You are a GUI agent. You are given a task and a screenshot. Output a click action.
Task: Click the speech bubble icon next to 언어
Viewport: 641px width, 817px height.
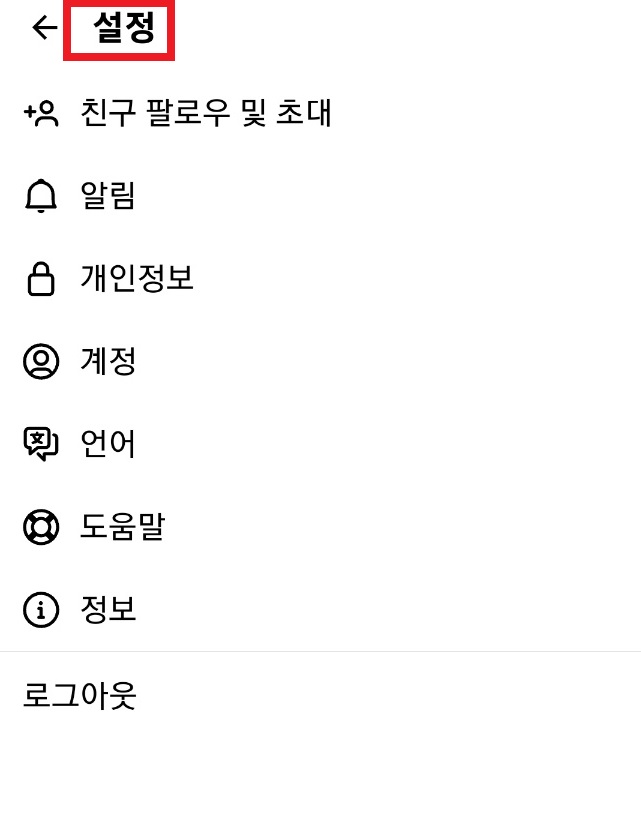coord(41,444)
